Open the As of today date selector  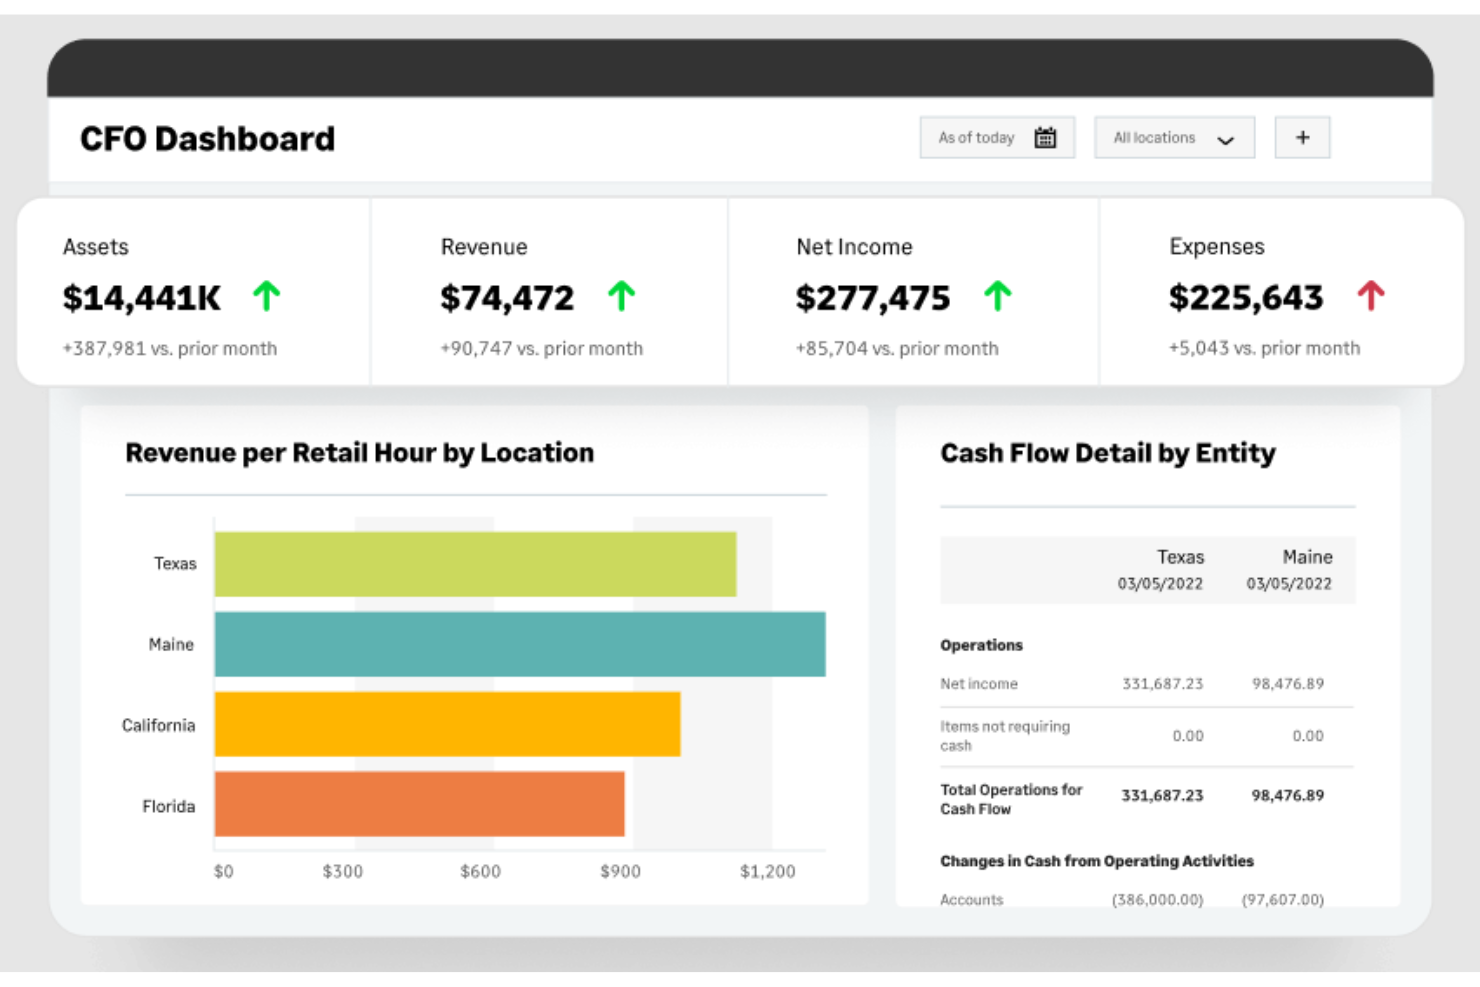pos(996,137)
